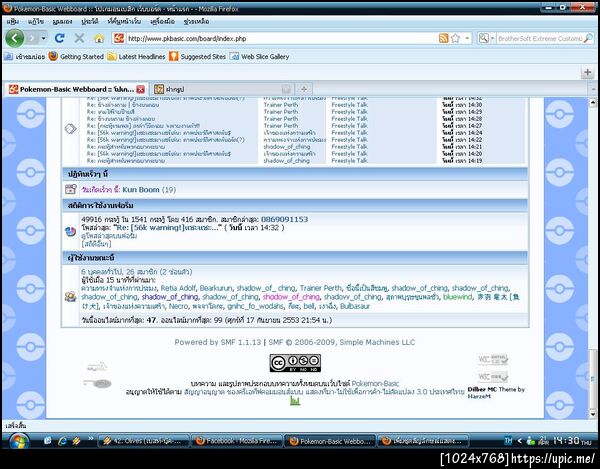The image size is (600, 469).
Task: Subscribe via the RSS feed icon
Action: [443, 38]
